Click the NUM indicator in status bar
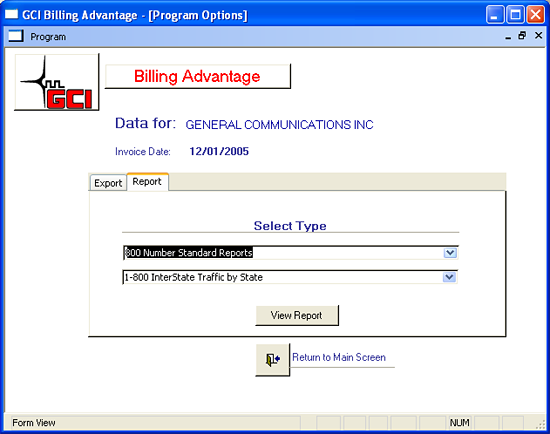 coord(459,423)
